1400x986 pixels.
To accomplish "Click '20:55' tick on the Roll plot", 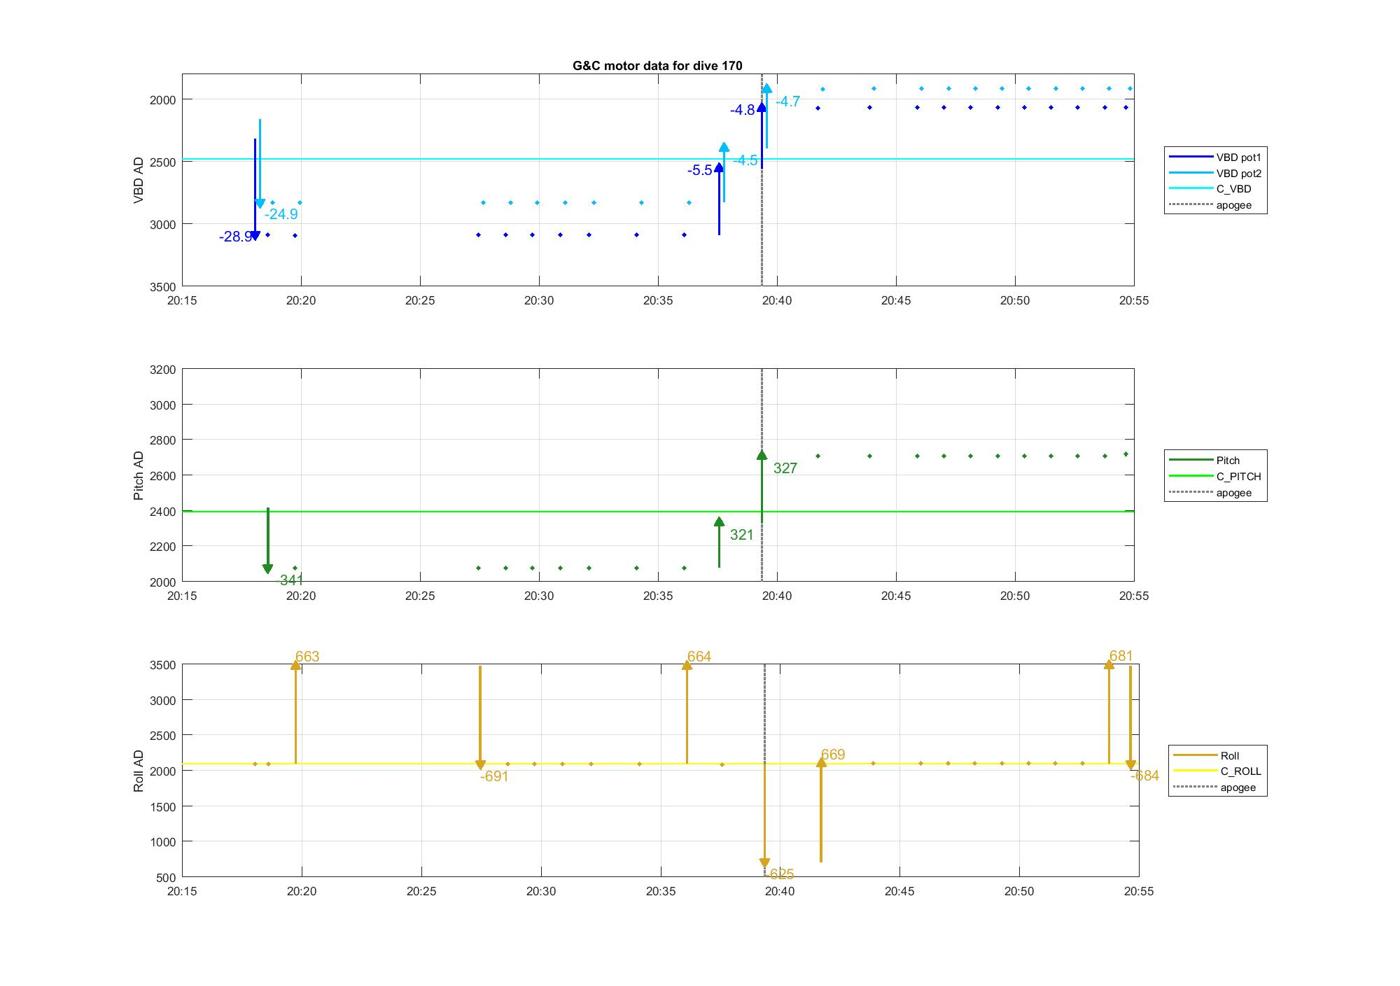I will (x=1138, y=891).
